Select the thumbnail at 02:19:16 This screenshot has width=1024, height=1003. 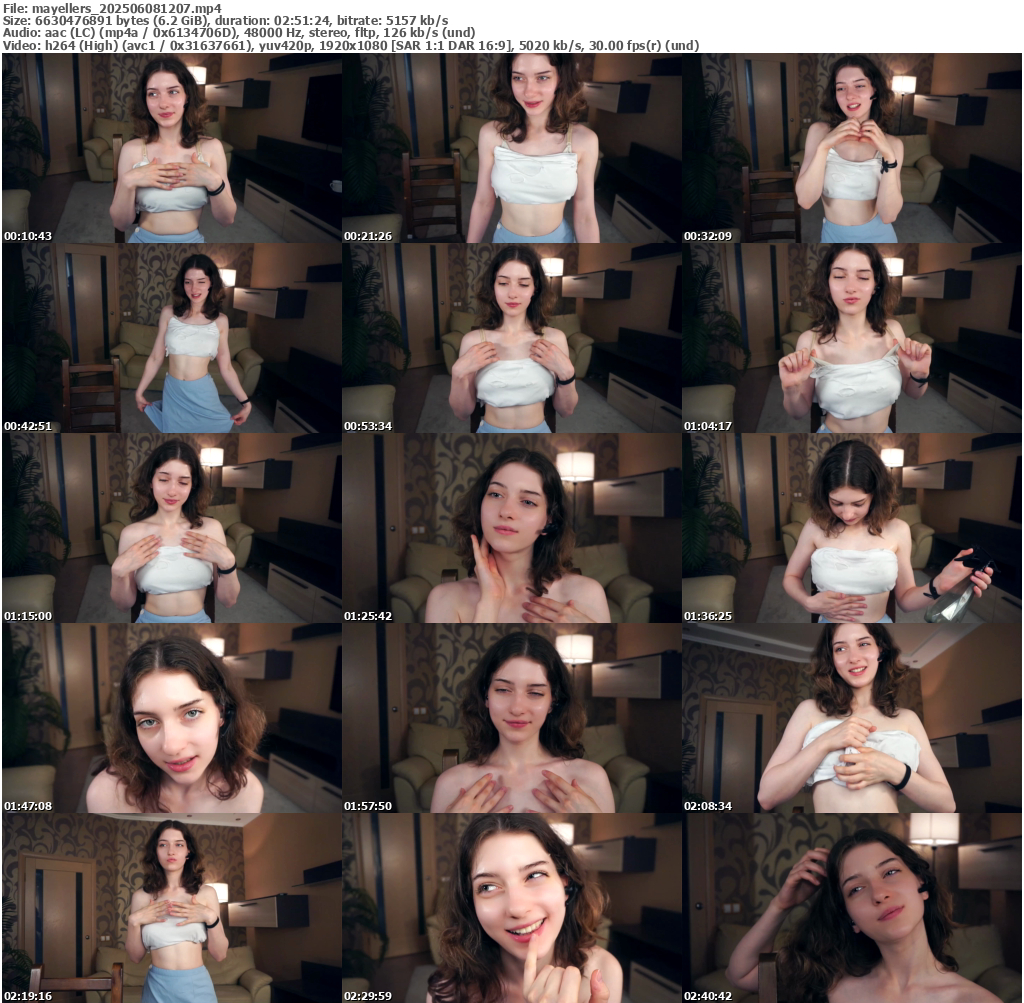[172, 908]
